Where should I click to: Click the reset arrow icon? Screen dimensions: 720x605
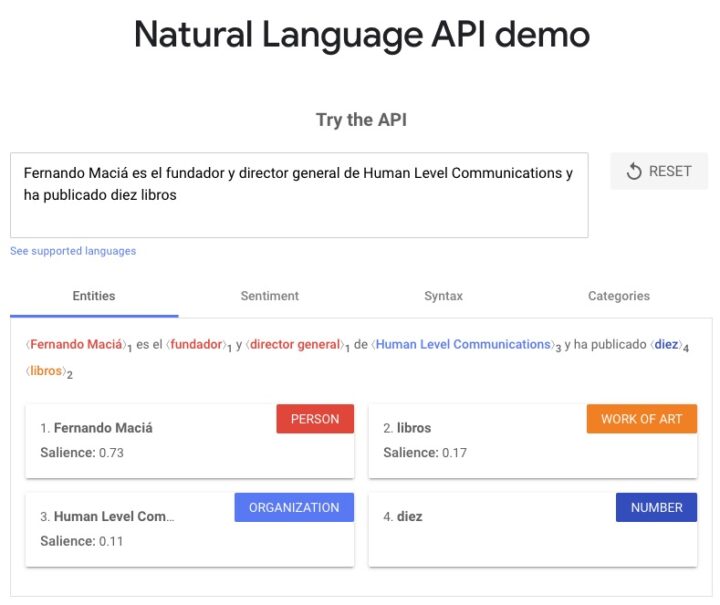(x=634, y=172)
